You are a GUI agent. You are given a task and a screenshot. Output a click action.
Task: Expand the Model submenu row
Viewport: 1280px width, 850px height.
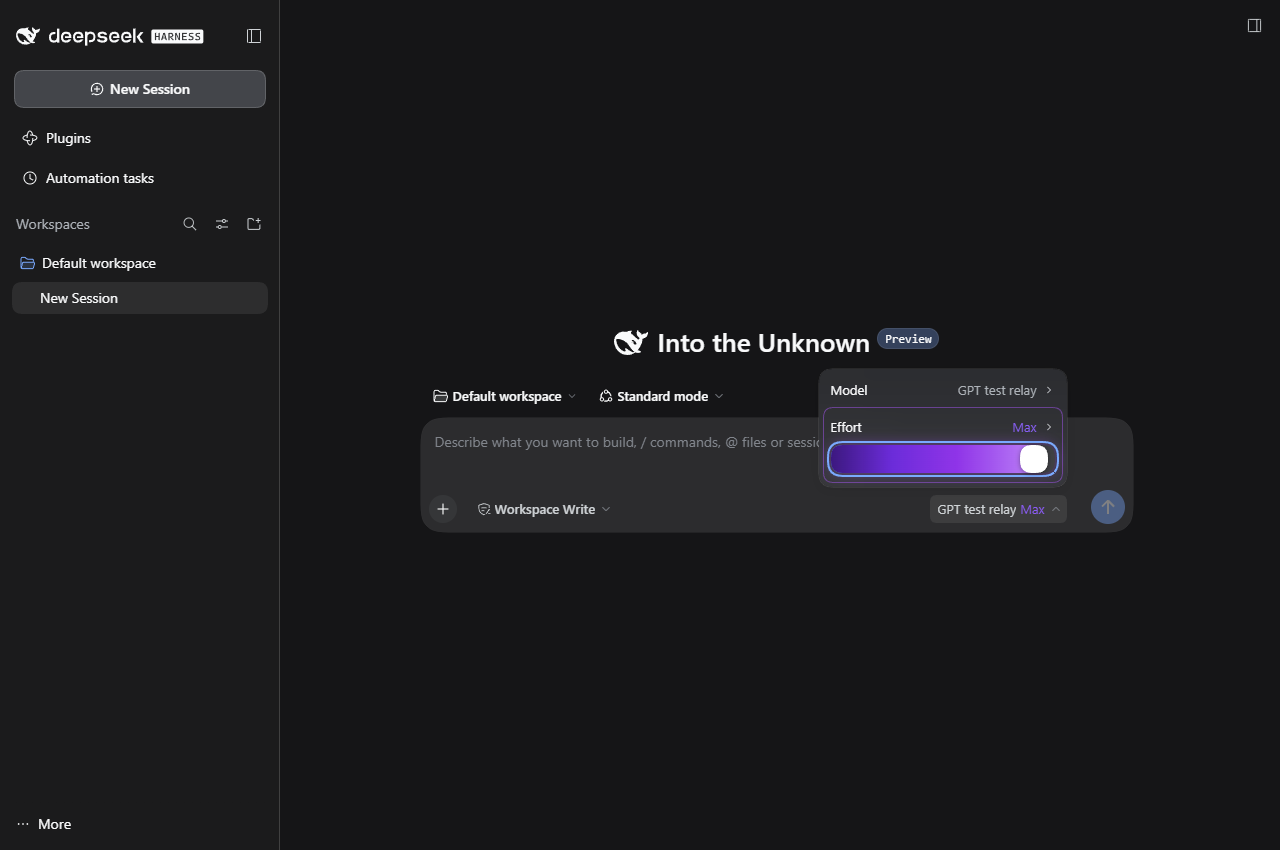(x=942, y=390)
